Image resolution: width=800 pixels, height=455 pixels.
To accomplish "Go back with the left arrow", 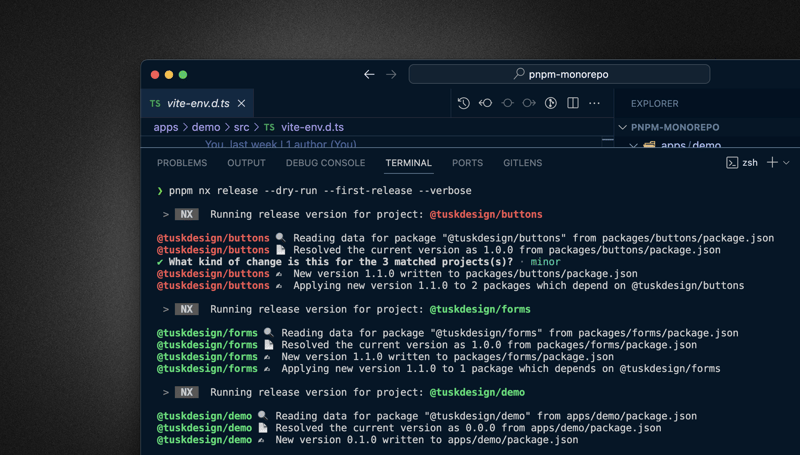I will [369, 74].
